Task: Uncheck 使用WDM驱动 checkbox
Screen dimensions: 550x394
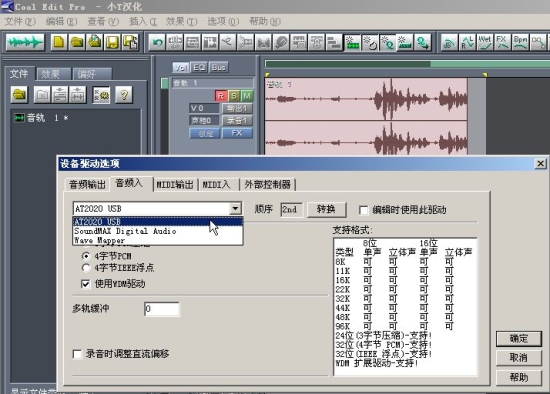Action: click(x=85, y=283)
